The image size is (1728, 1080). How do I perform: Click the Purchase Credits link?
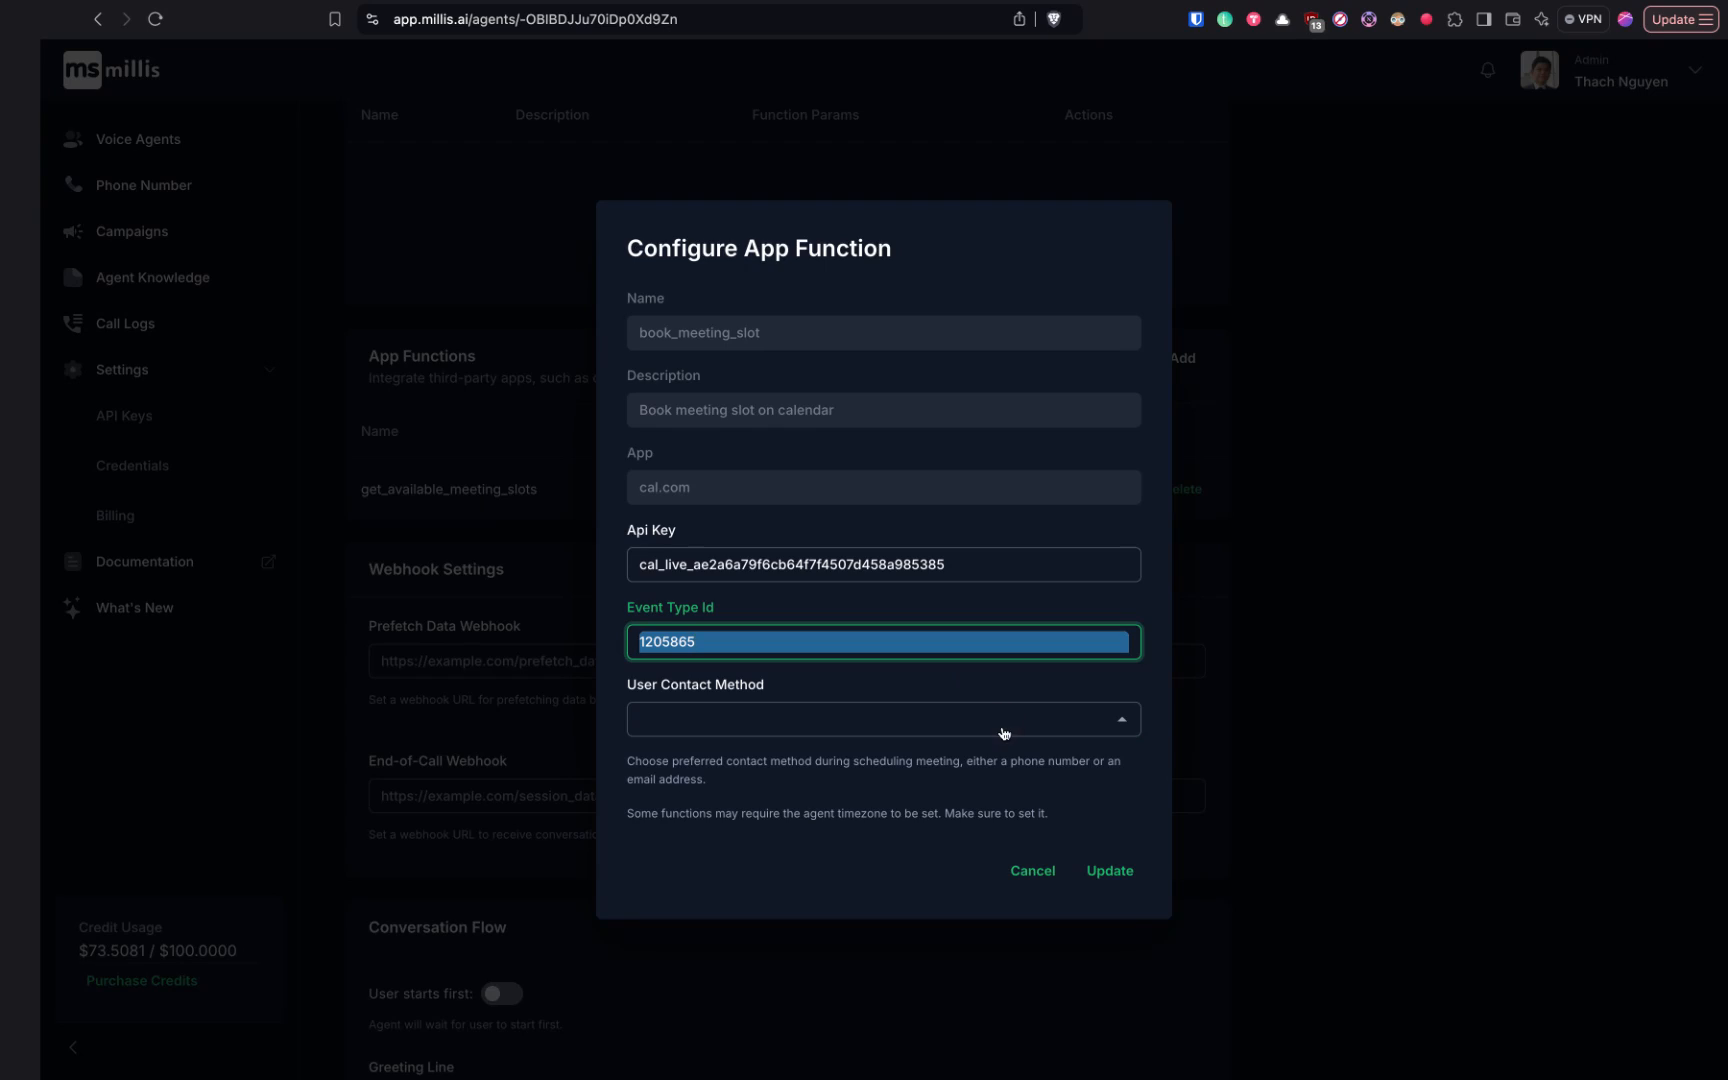click(x=141, y=980)
